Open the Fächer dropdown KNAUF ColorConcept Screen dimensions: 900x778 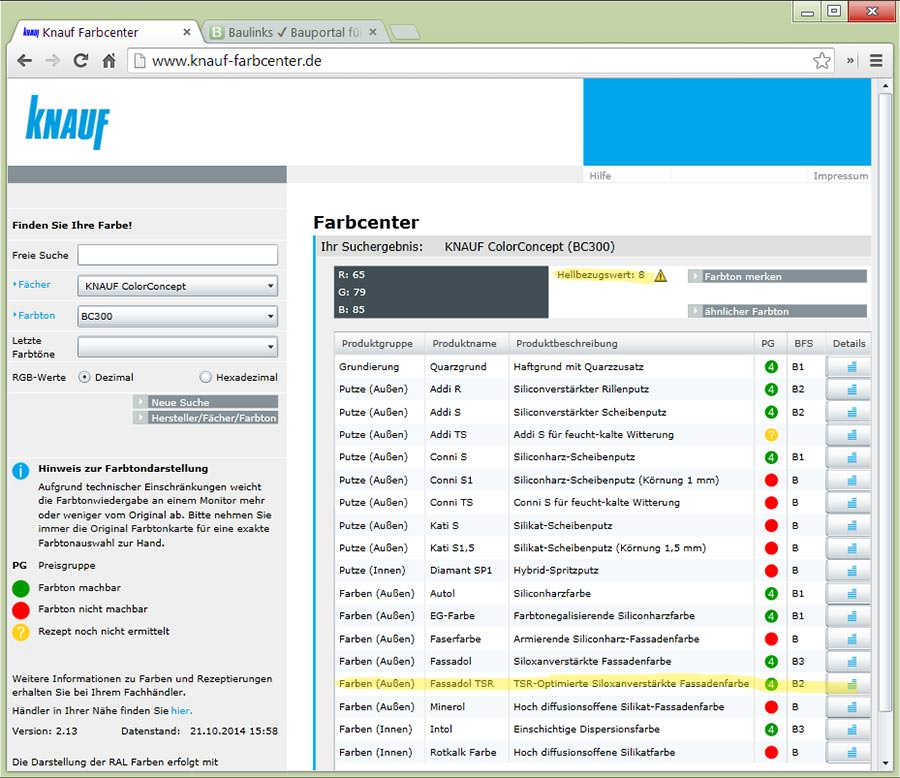(177, 286)
